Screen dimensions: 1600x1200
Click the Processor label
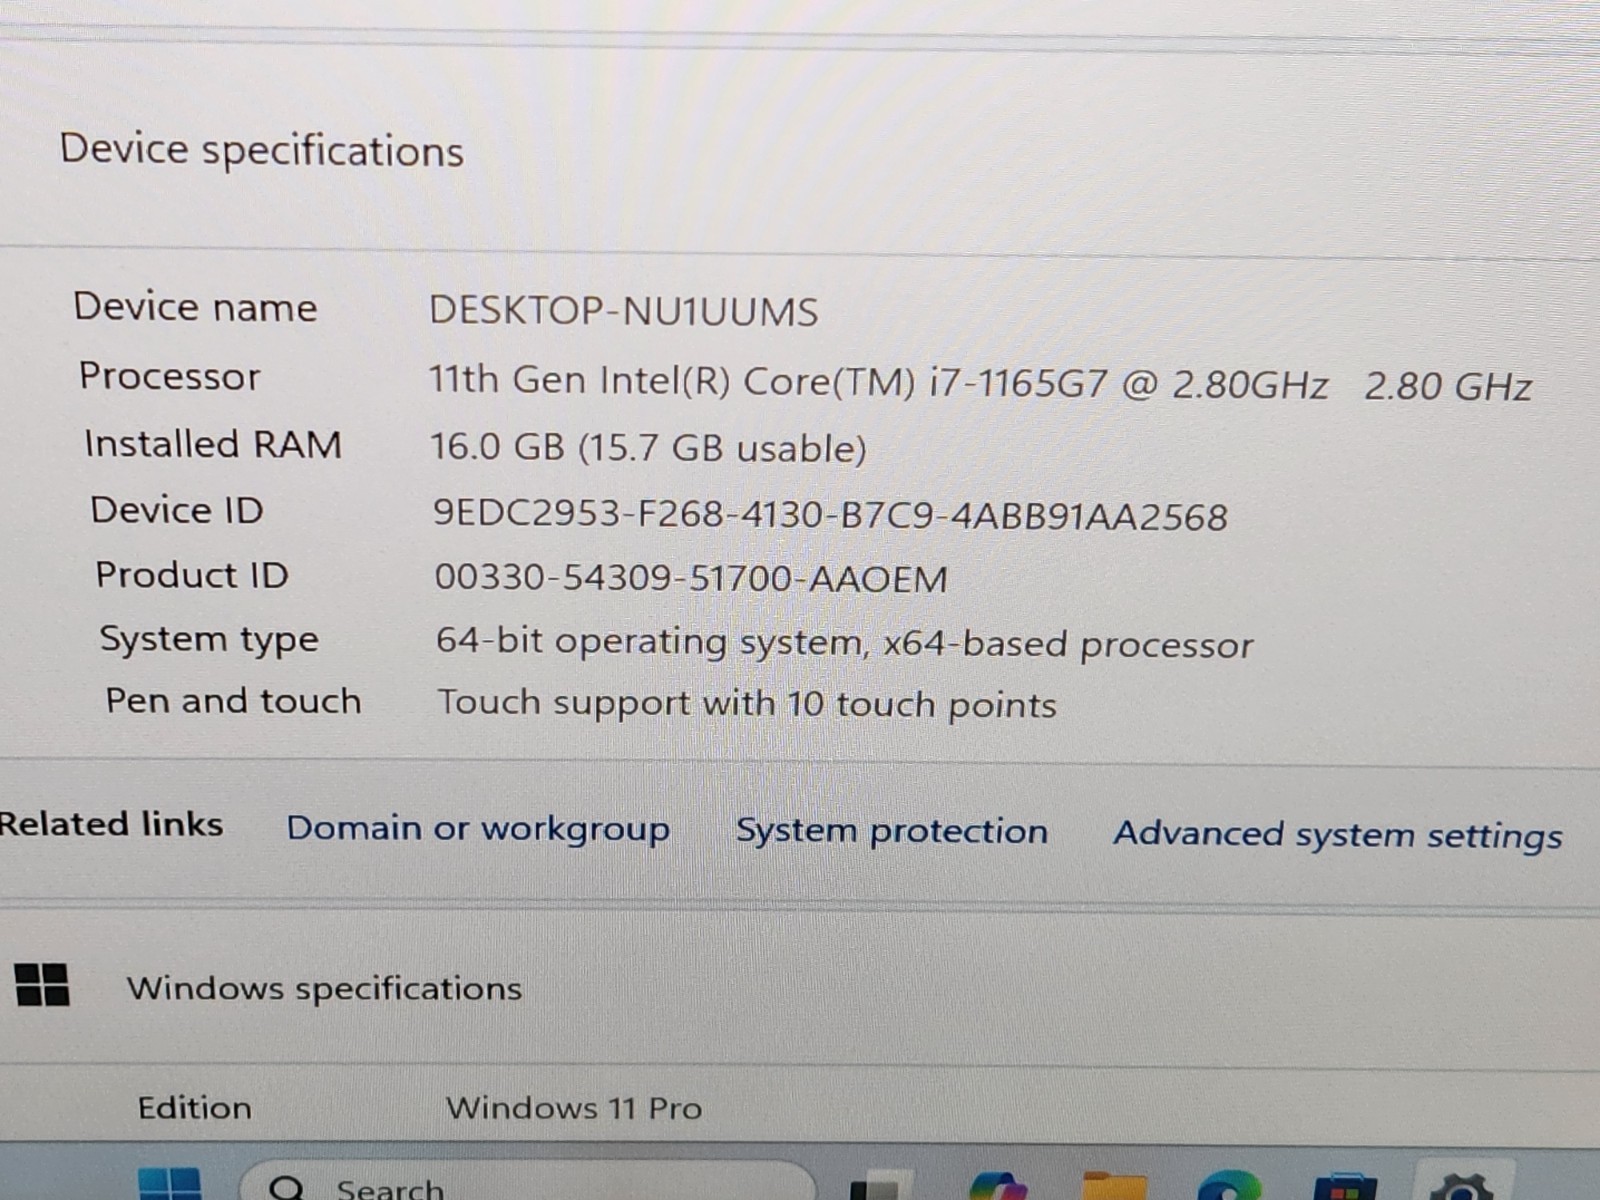(170, 376)
